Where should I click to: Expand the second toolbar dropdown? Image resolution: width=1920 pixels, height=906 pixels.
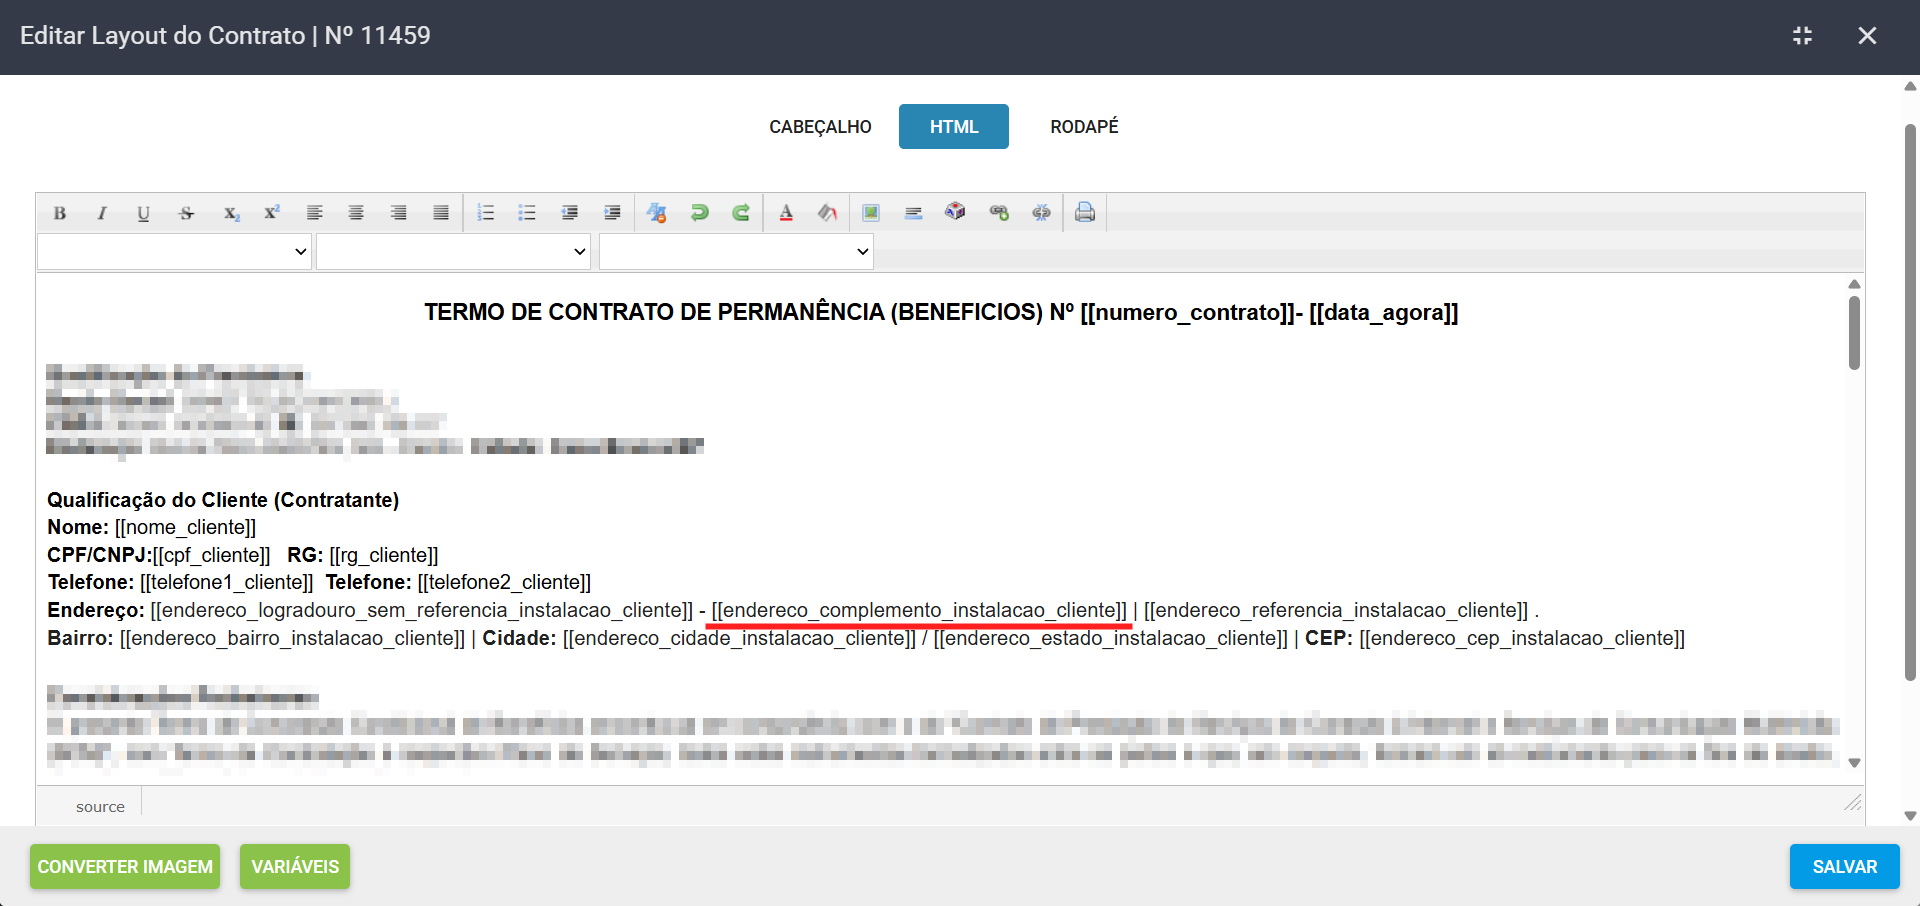point(453,252)
